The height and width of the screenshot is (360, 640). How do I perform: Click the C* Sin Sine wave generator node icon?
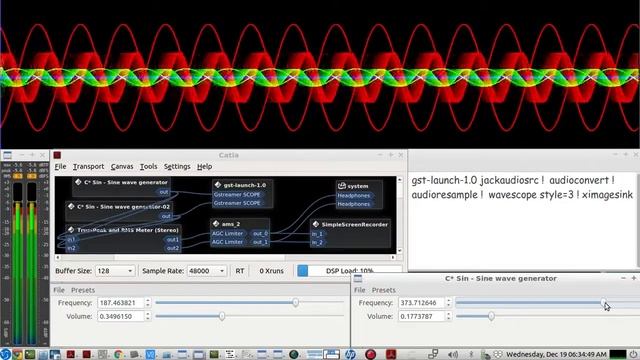(x=78, y=182)
